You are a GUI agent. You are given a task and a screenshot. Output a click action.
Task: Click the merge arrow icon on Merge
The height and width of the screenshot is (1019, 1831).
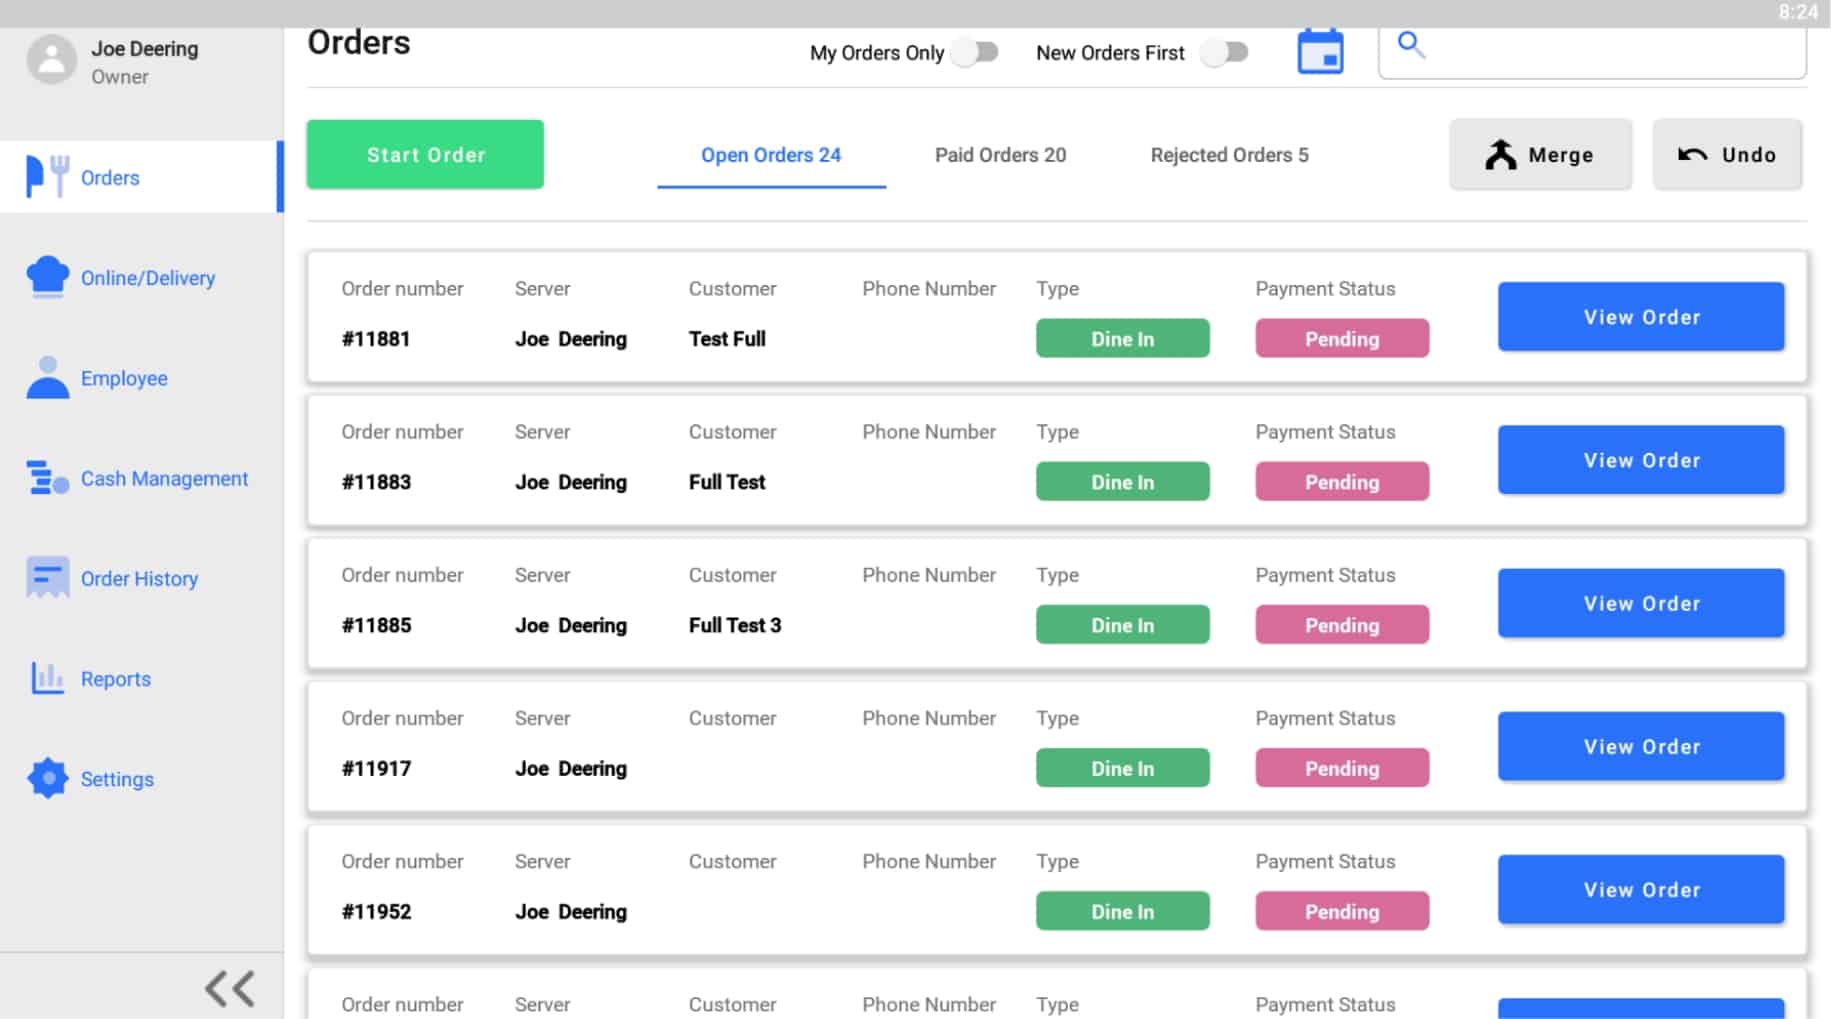point(1500,155)
